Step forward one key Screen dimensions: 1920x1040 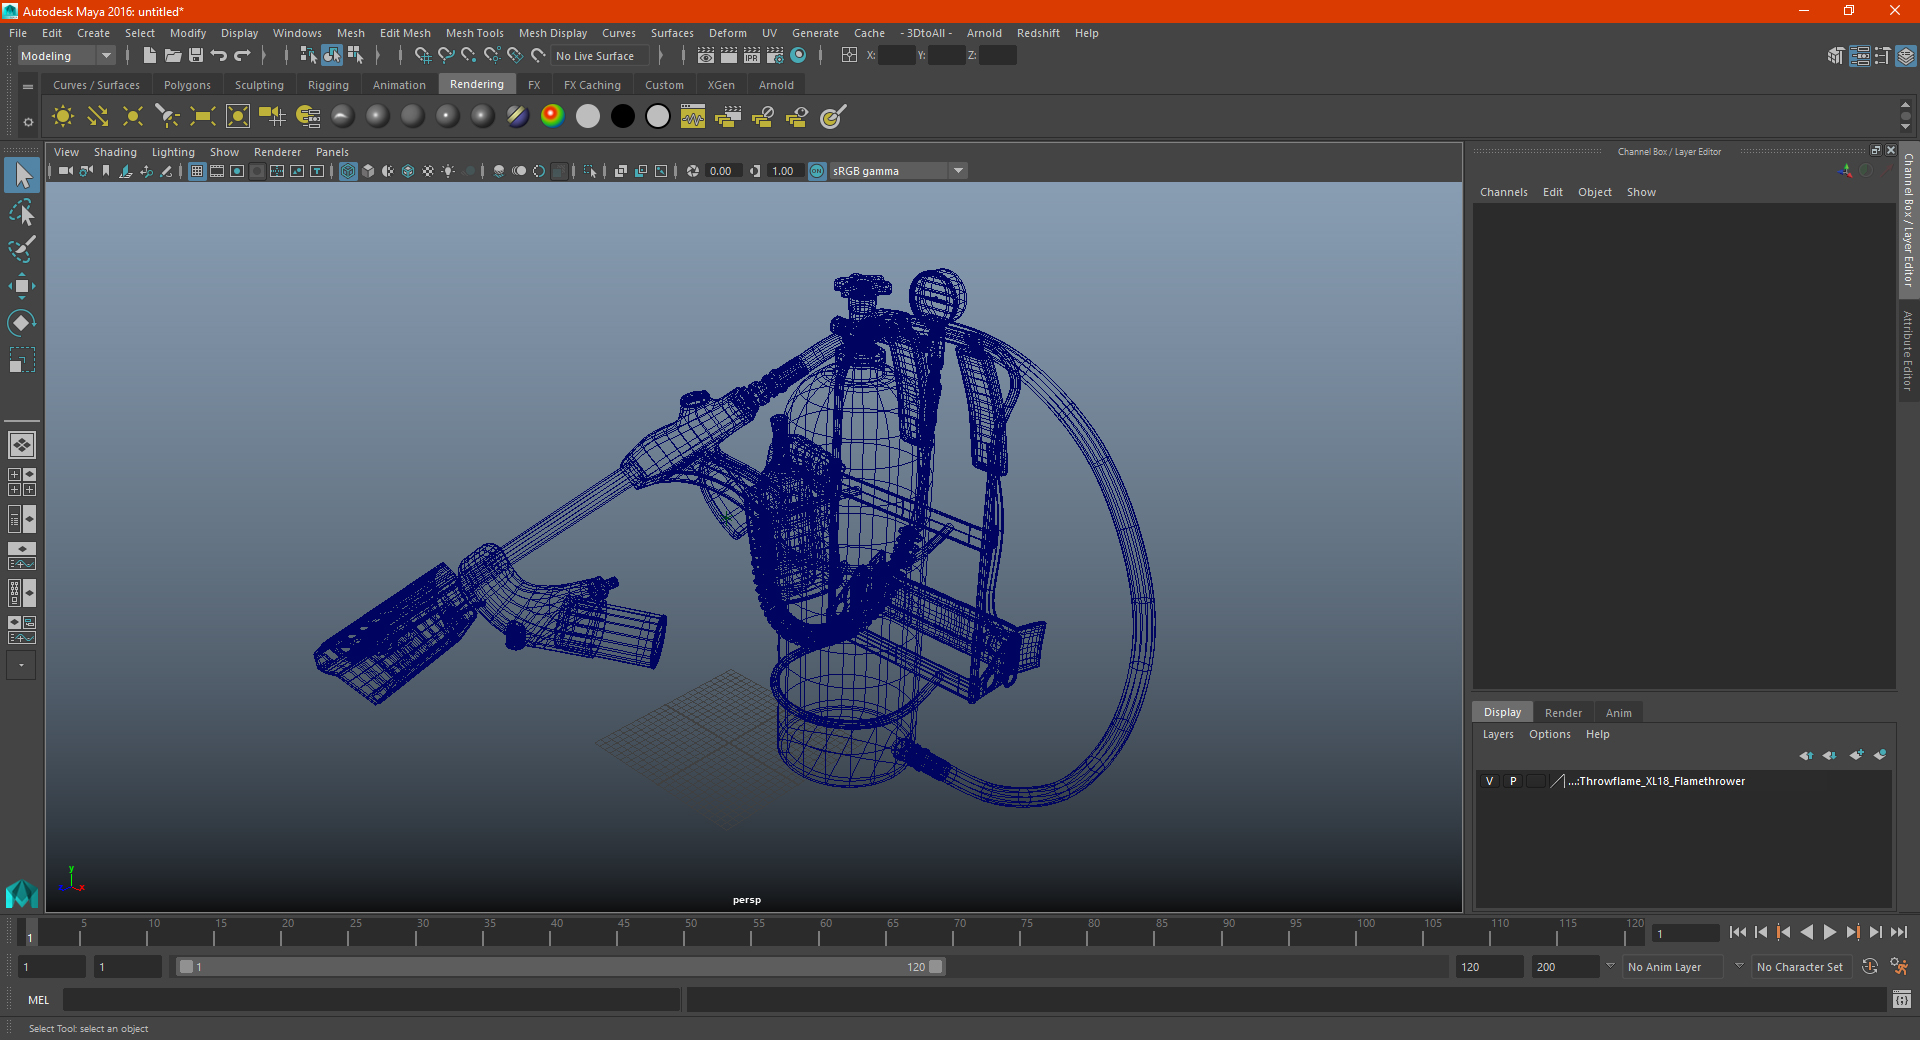coord(1852,932)
